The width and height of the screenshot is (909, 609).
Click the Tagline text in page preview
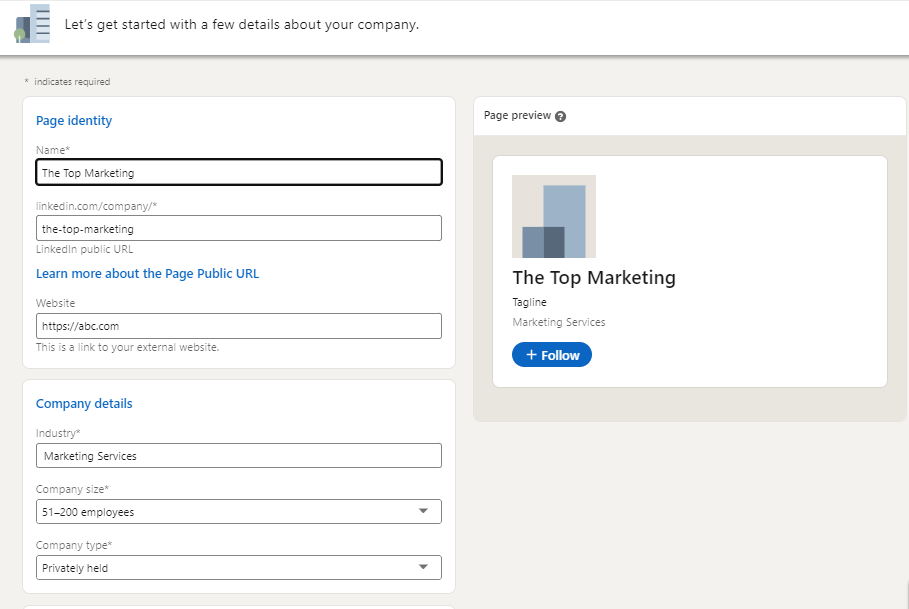(x=529, y=302)
